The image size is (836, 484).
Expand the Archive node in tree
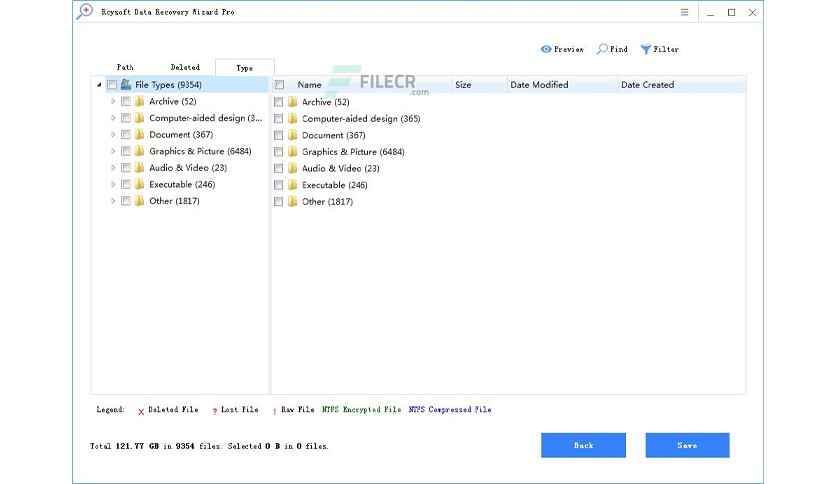click(x=113, y=101)
